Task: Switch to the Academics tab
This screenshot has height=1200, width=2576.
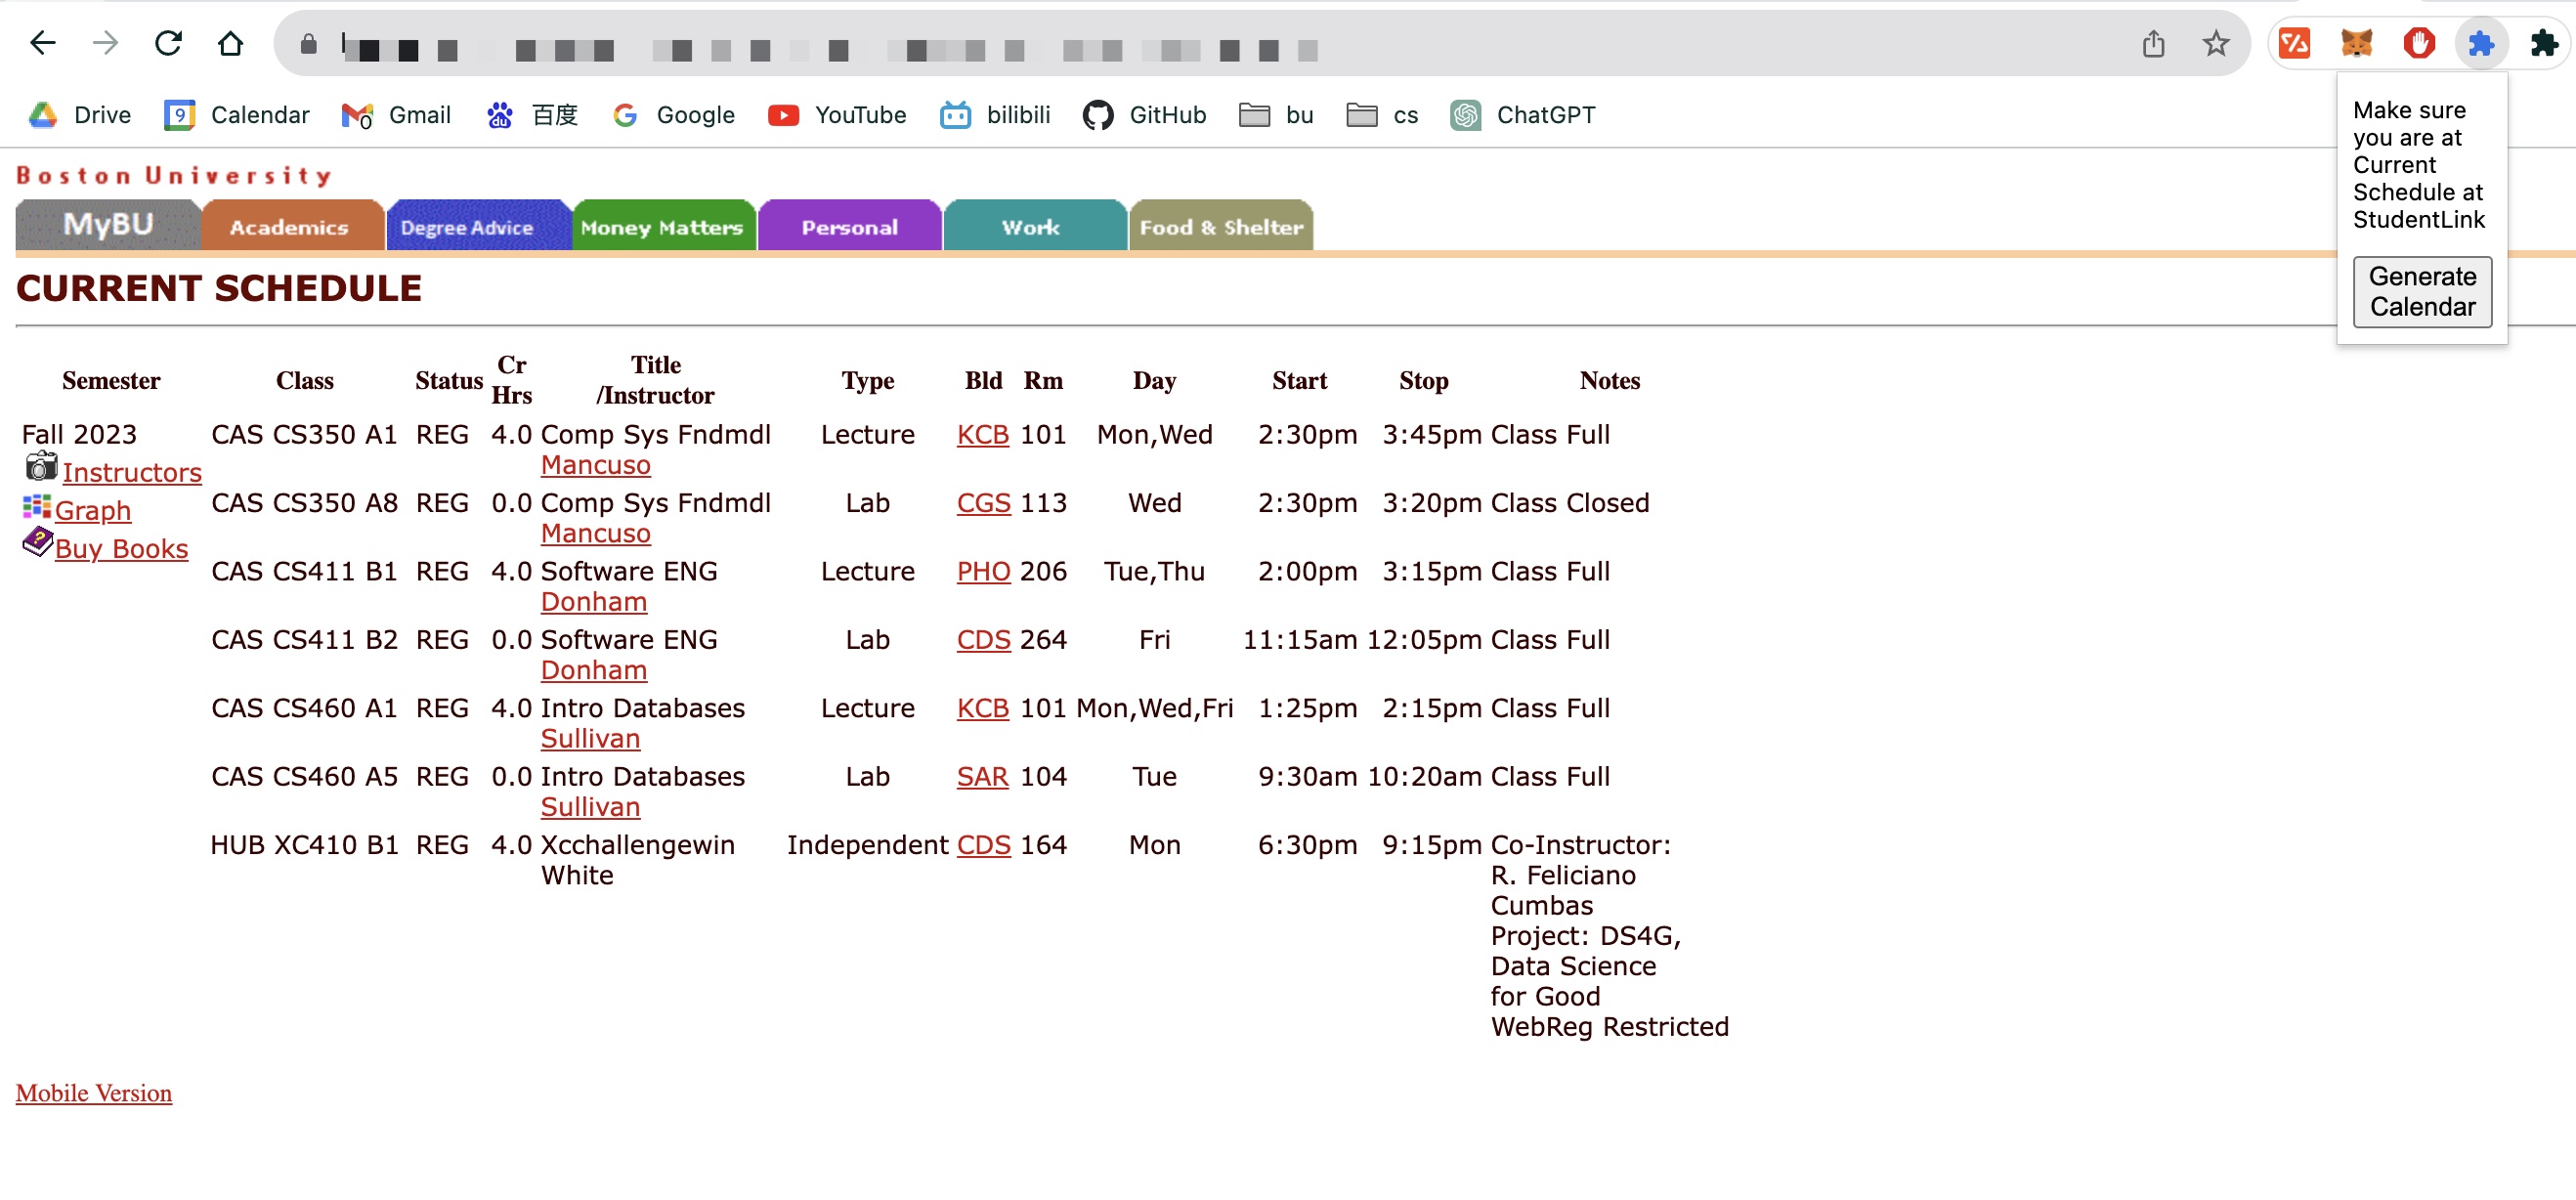Action: tap(290, 227)
